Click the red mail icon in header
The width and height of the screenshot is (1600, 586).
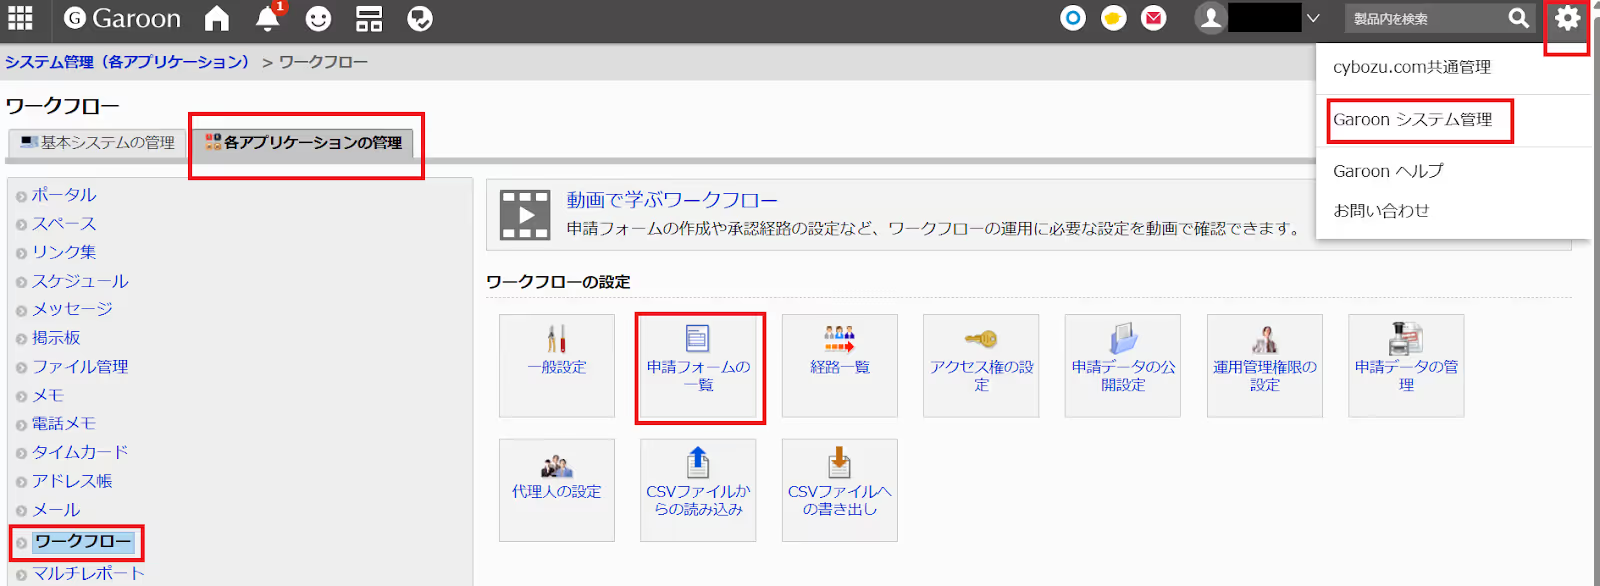pos(1154,18)
